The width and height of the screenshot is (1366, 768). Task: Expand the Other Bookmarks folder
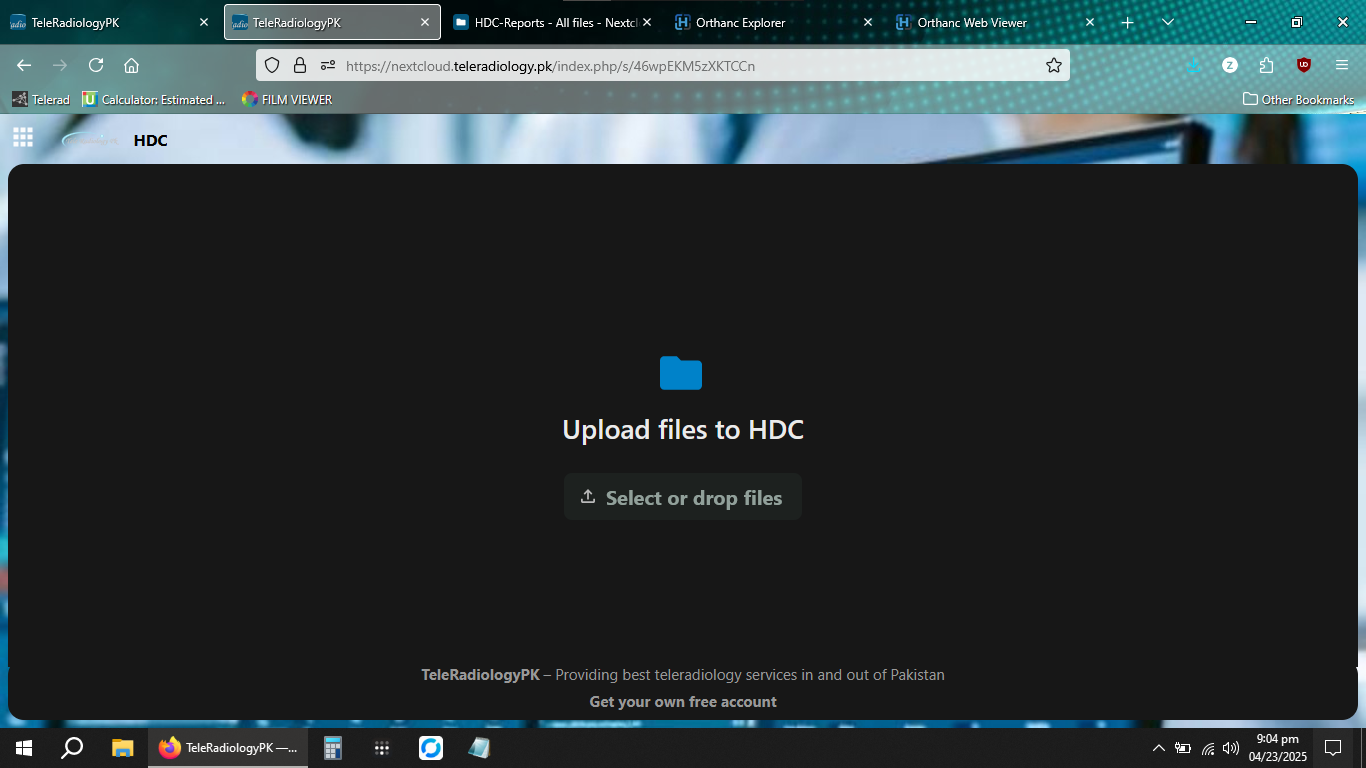[x=1298, y=99]
